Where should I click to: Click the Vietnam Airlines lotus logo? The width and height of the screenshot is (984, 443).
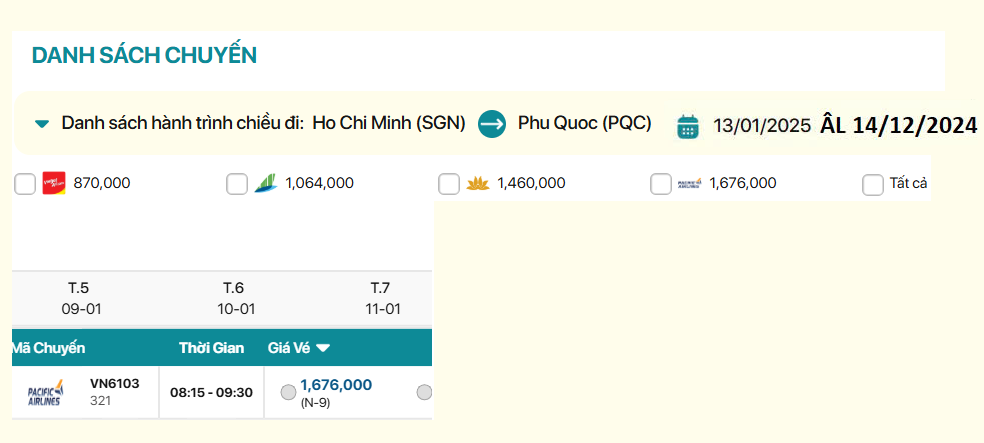[477, 183]
